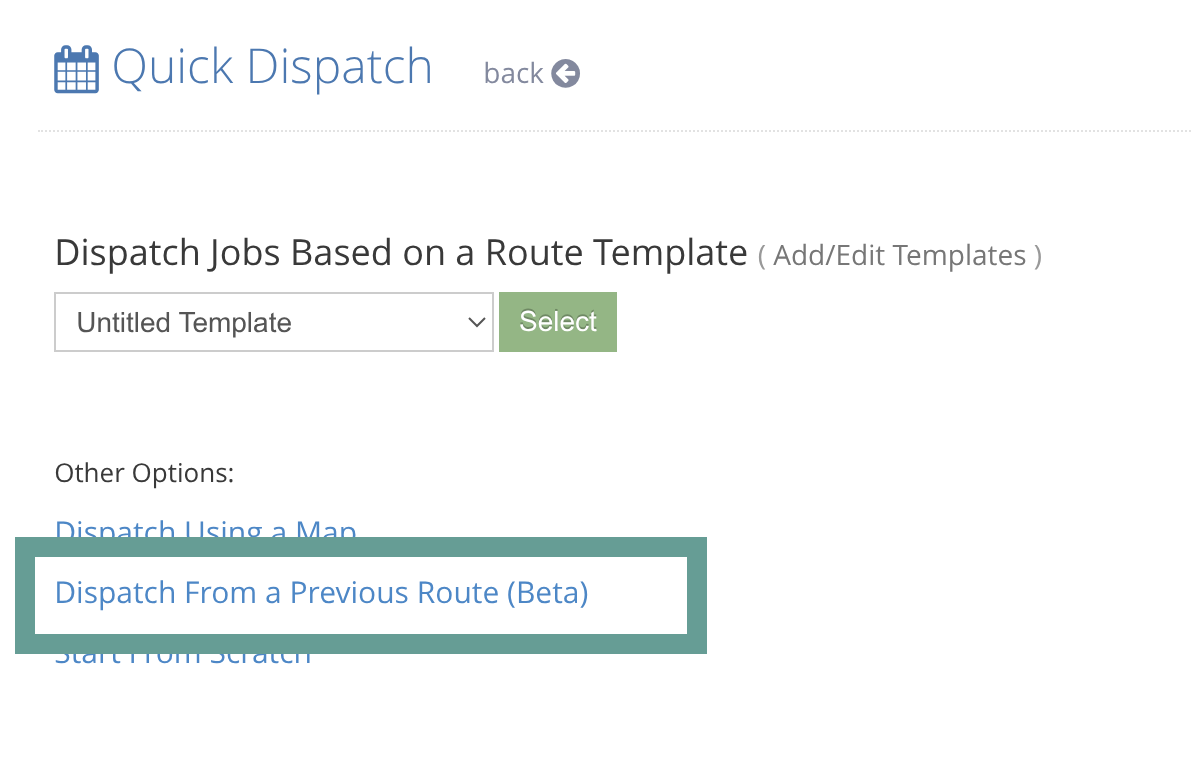Click the "(Beta)" text in the Previous Route link
Screen dimensions: 1191x784
[547, 593]
